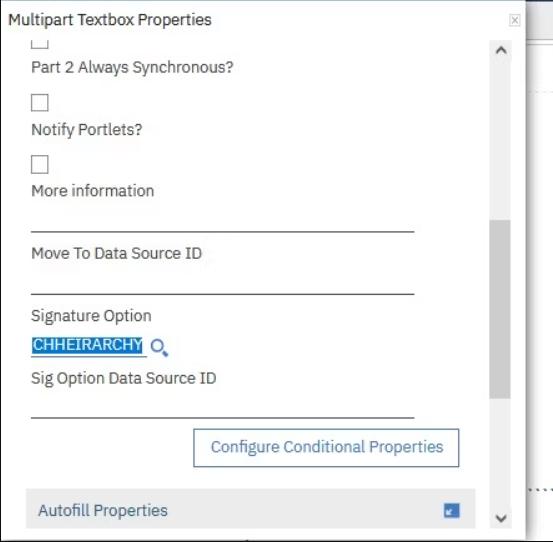553x542 pixels.
Task: Open Configure Conditional Properties
Action: pos(326,448)
